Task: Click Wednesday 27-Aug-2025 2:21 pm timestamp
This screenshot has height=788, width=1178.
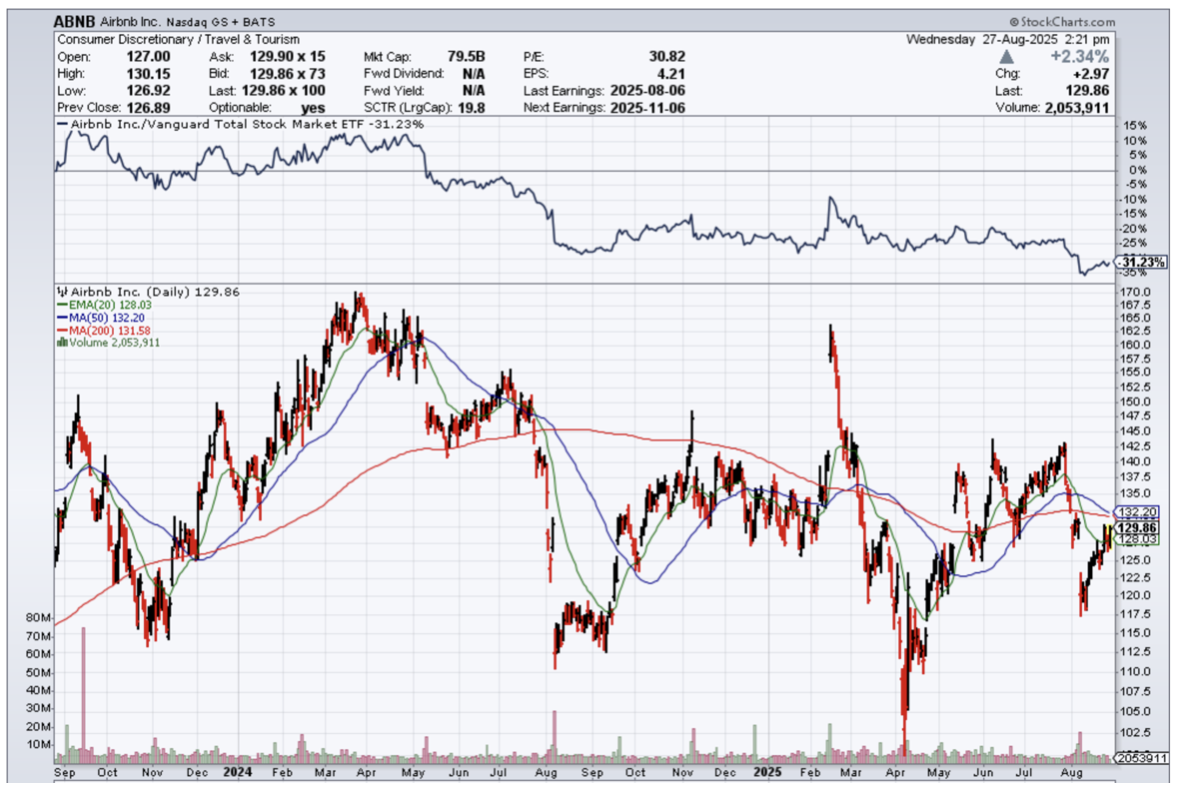Action: click(1007, 39)
